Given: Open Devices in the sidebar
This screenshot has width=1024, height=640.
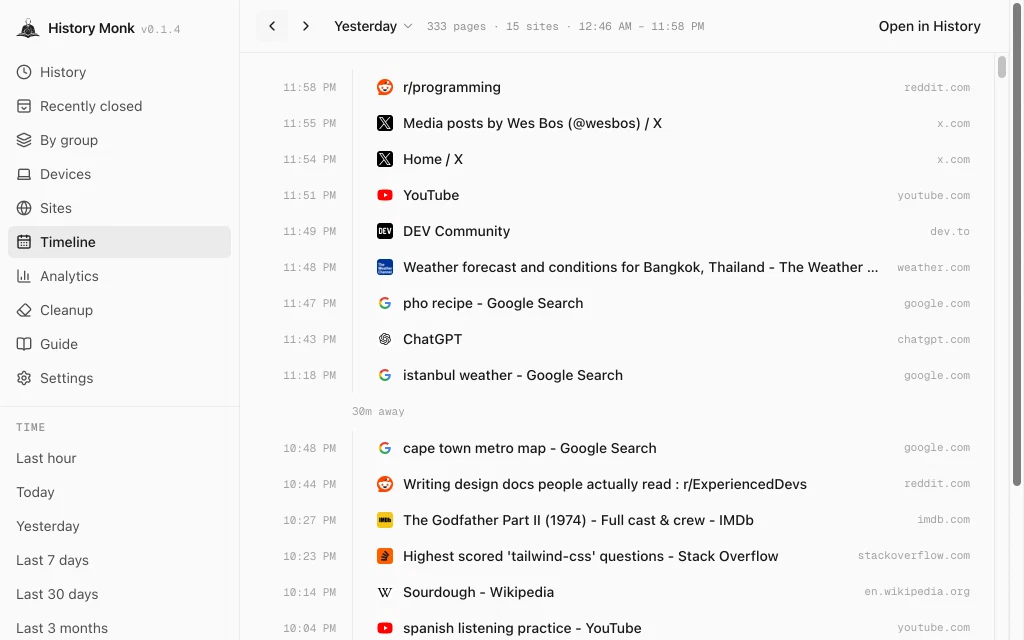Looking at the screenshot, I should click(120, 174).
